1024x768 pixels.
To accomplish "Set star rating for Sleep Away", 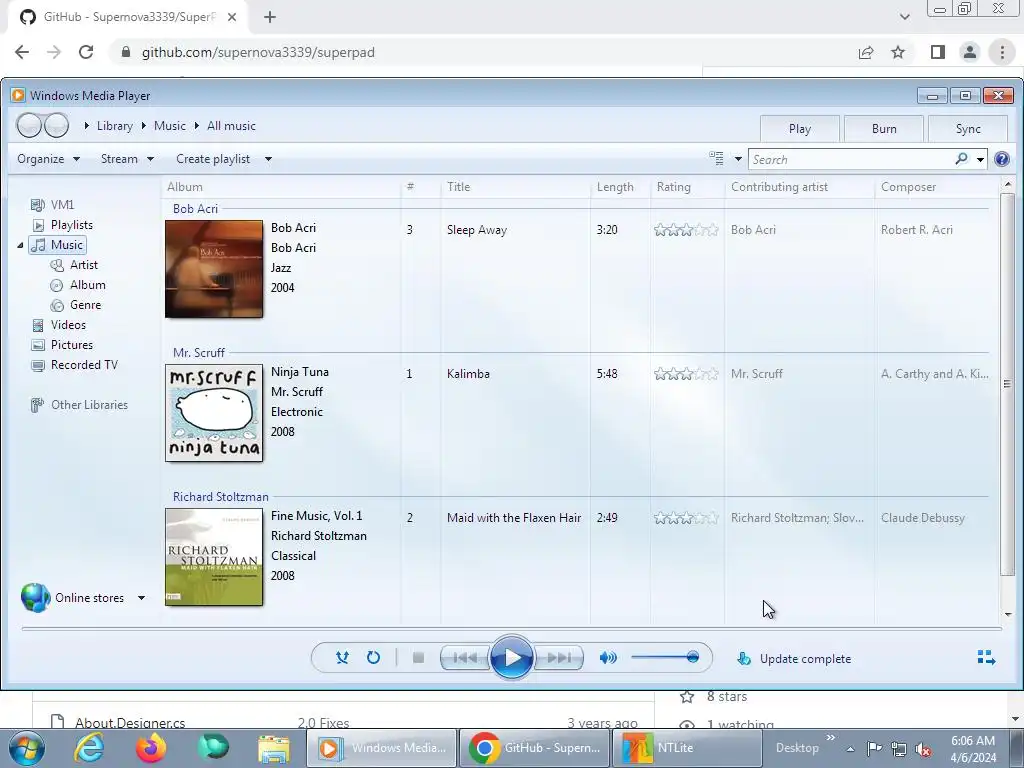I will [x=686, y=230].
